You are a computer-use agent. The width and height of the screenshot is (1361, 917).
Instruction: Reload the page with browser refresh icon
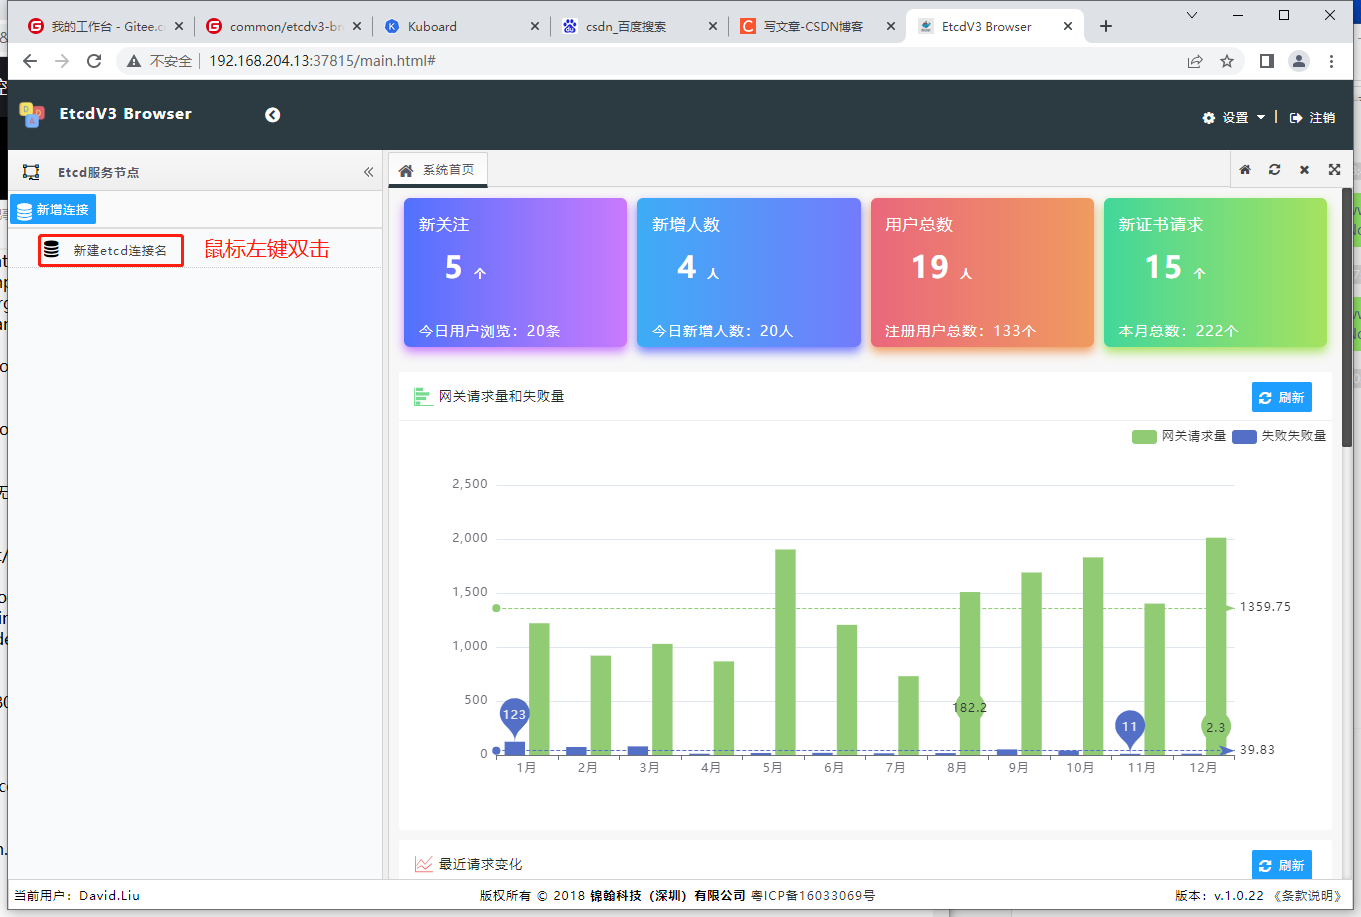pyautogui.click(x=94, y=61)
